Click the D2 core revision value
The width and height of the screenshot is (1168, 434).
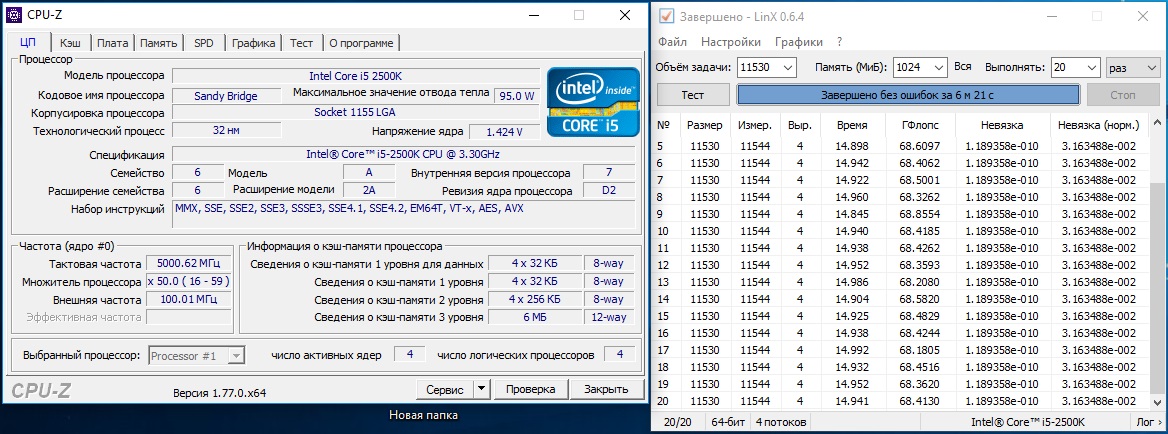pyautogui.click(x=609, y=191)
